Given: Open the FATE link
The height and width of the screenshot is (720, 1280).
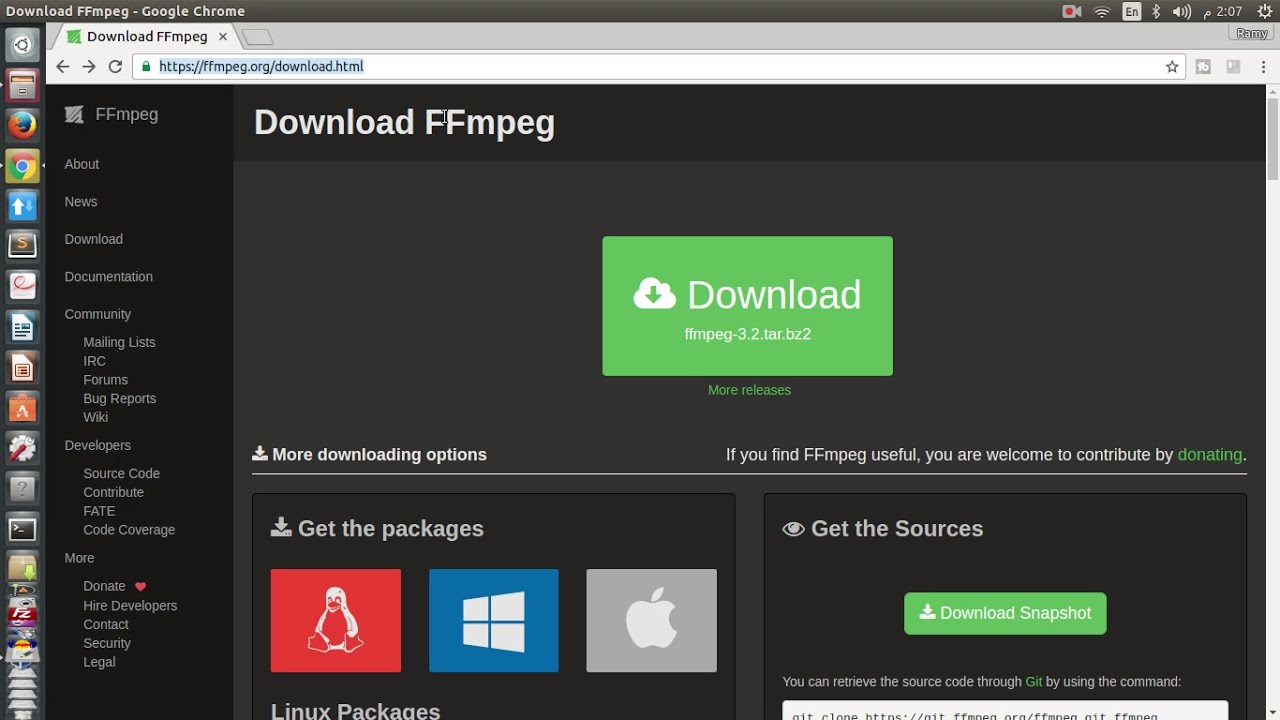Looking at the screenshot, I should coord(99,511).
